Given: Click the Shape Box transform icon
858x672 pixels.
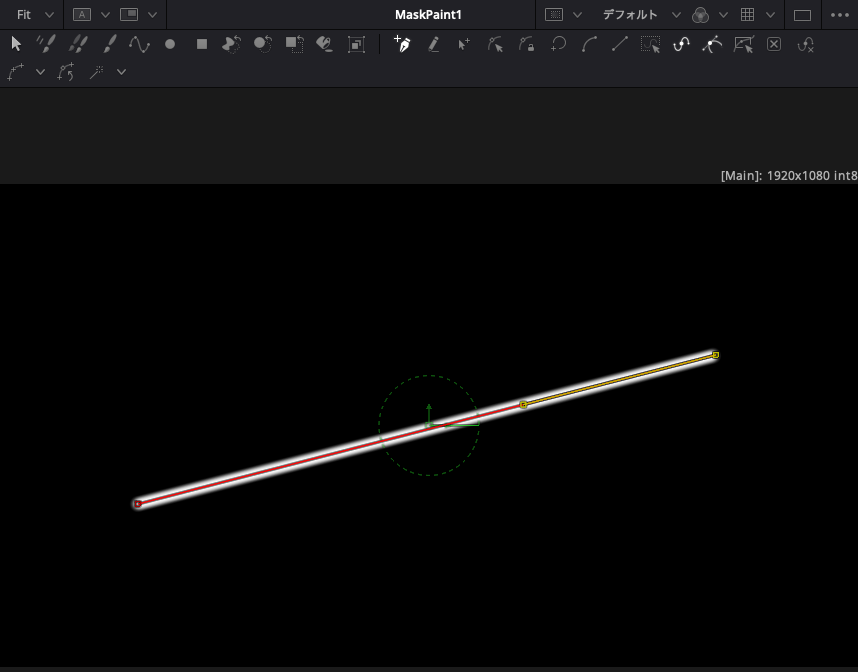Looking at the screenshot, I should click(x=744, y=44).
